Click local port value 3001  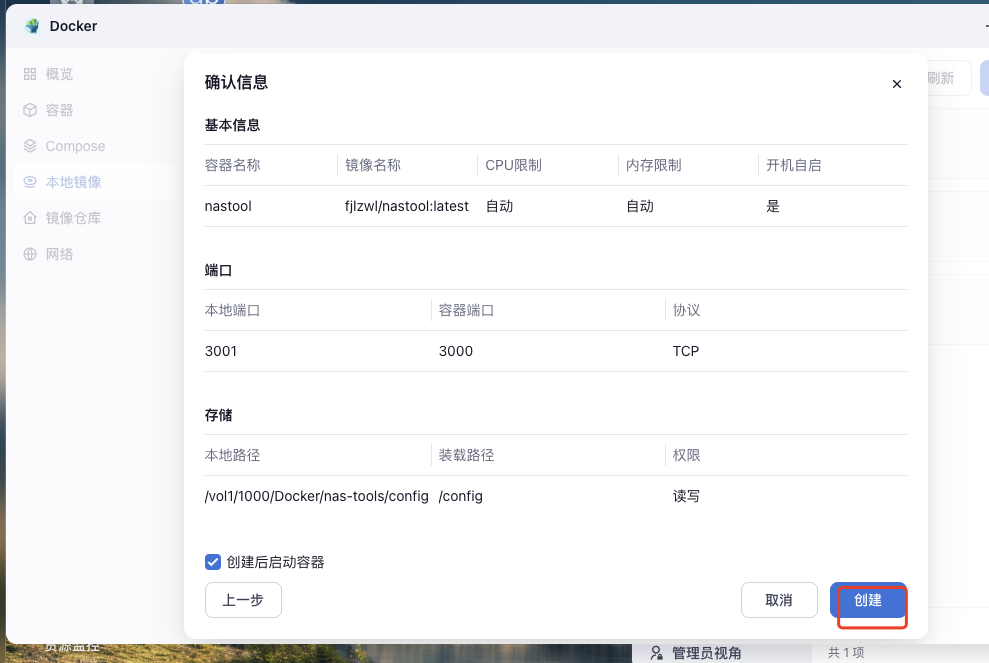click(x=221, y=351)
